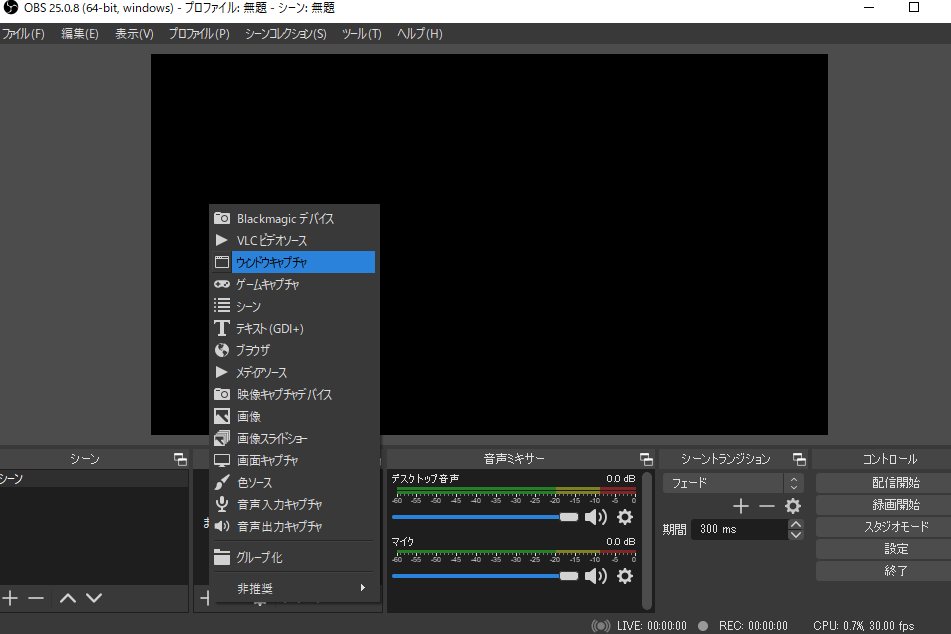This screenshot has height=634, width=951.
Task: Expand the 非推奨 submenu
Action: (x=294, y=588)
